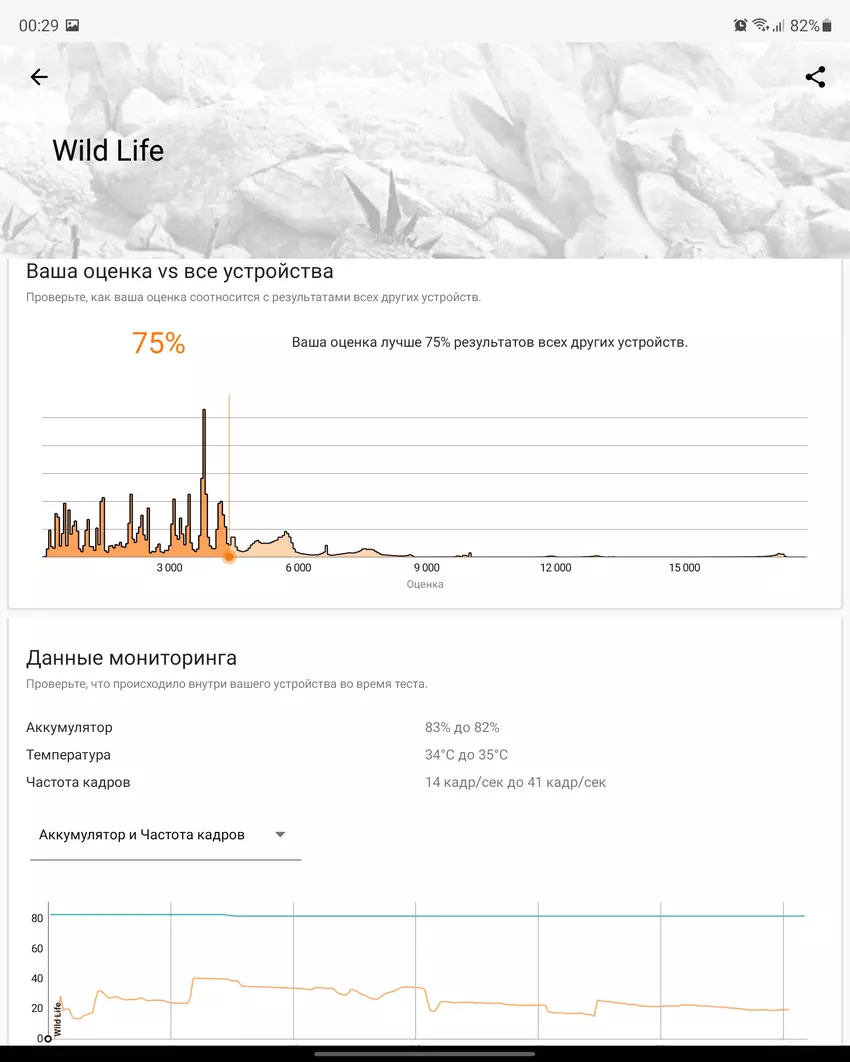Tap the image notification icon by the clock
This screenshot has height=1062, width=850.
(x=72, y=25)
